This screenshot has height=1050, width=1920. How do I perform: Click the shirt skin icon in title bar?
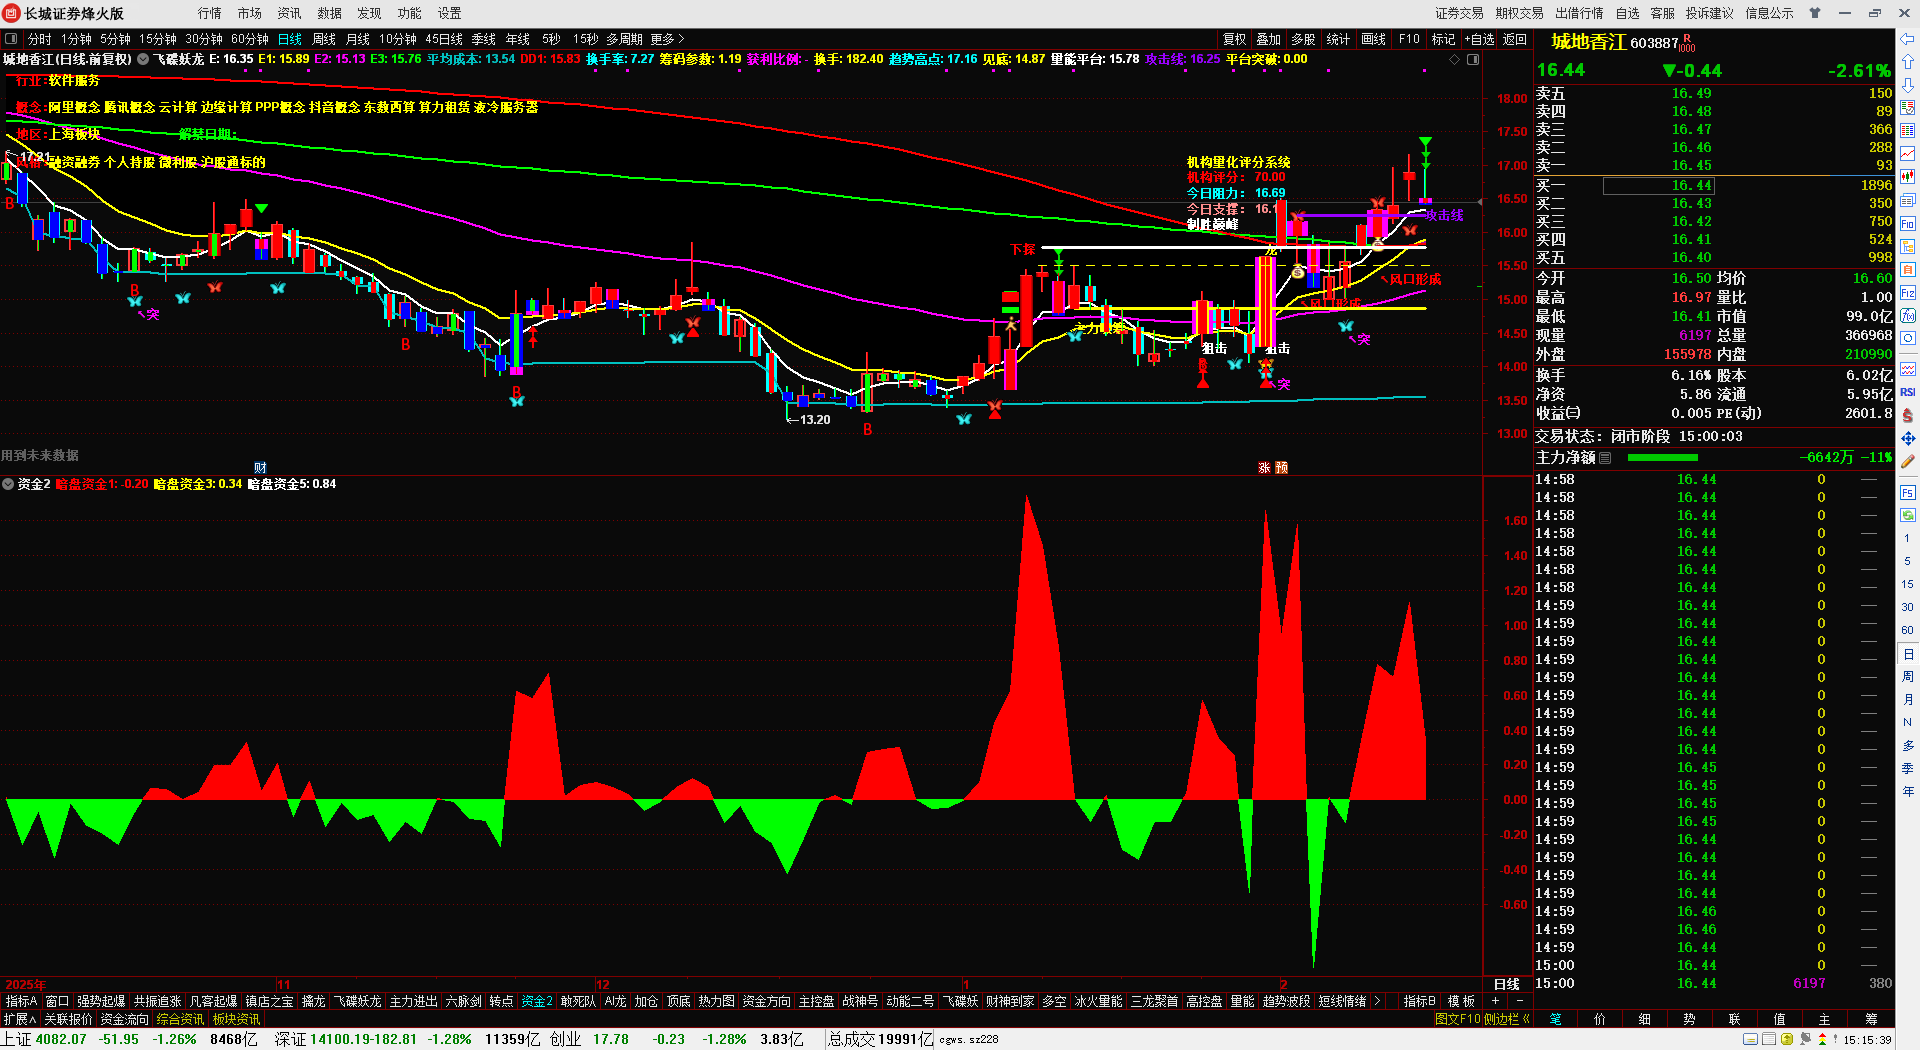click(x=1815, y=13)
